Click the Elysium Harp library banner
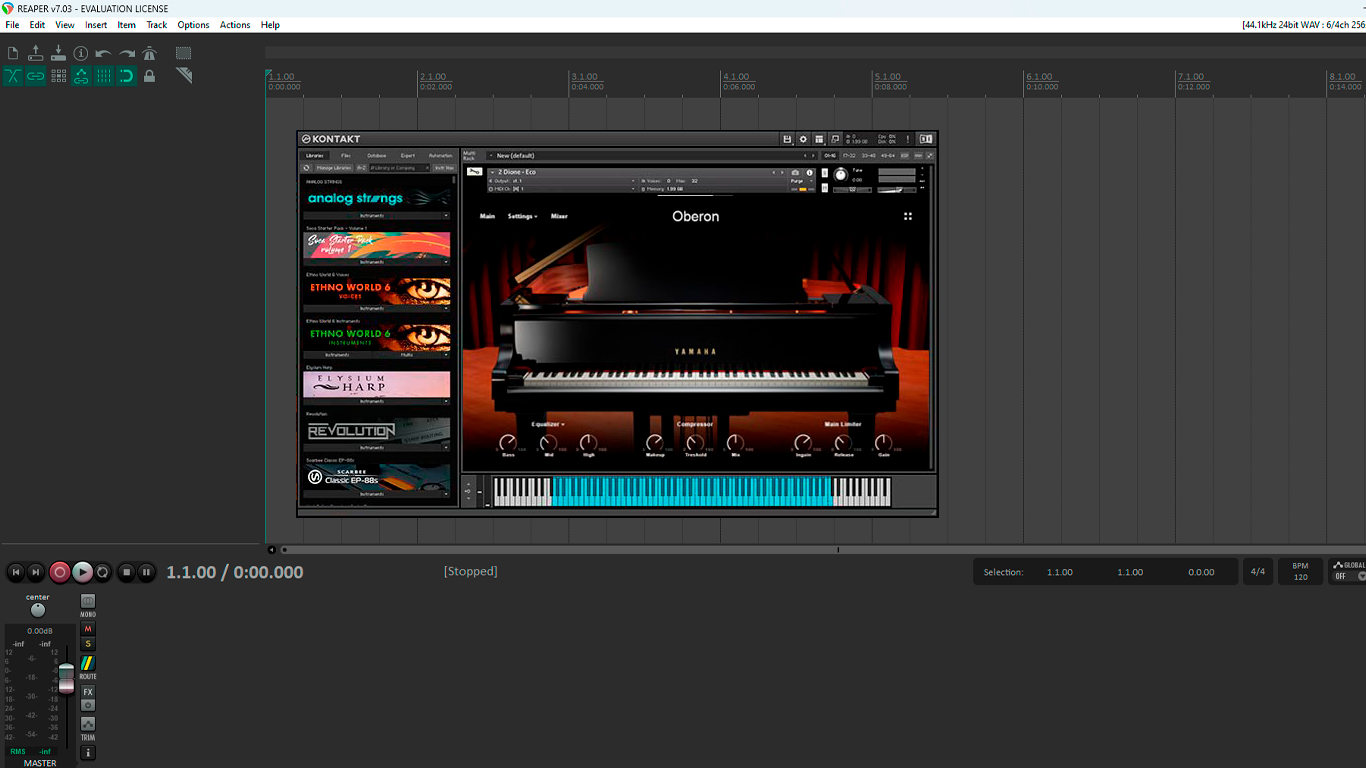Screen dimensions: 1366x768 (377, 385)
